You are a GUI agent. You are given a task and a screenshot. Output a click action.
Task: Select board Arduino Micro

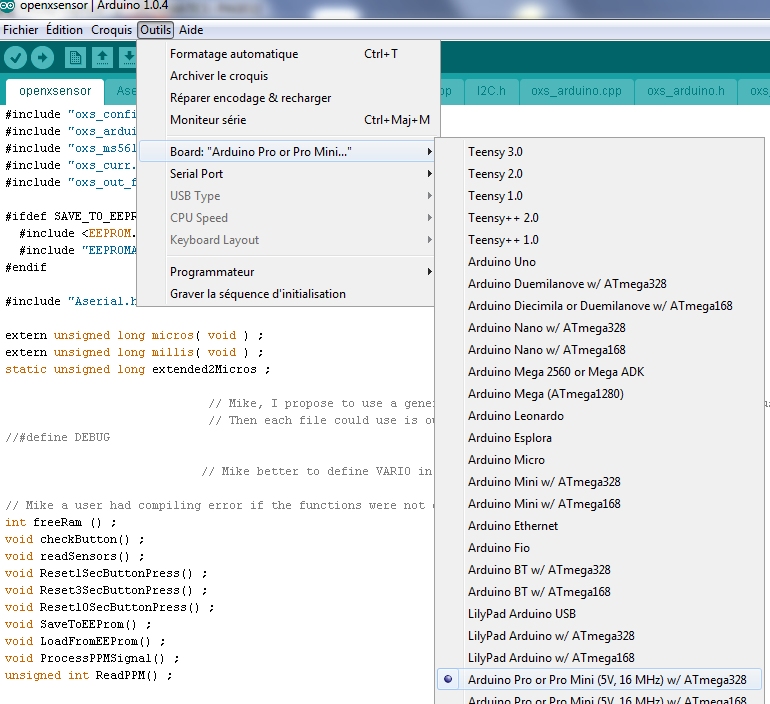(599, 460)
